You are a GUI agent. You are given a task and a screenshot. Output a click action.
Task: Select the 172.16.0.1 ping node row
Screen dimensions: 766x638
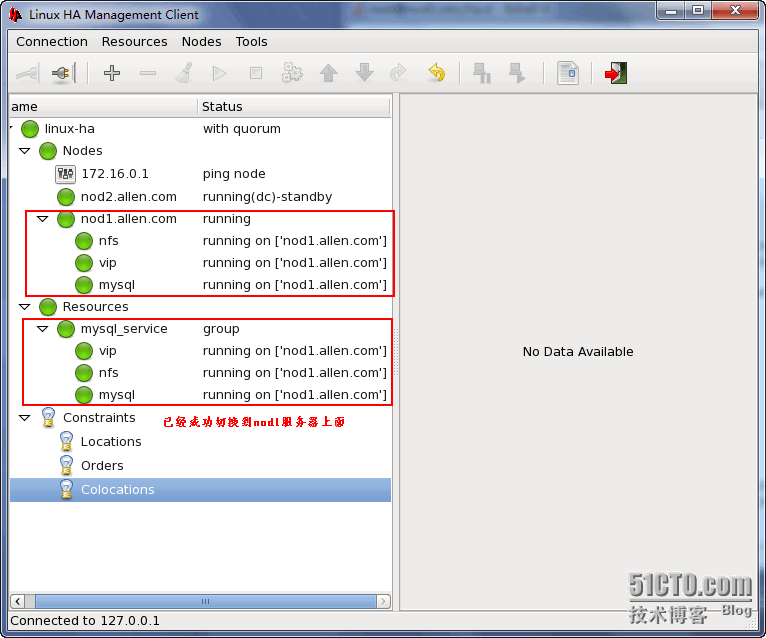[200, 173]
